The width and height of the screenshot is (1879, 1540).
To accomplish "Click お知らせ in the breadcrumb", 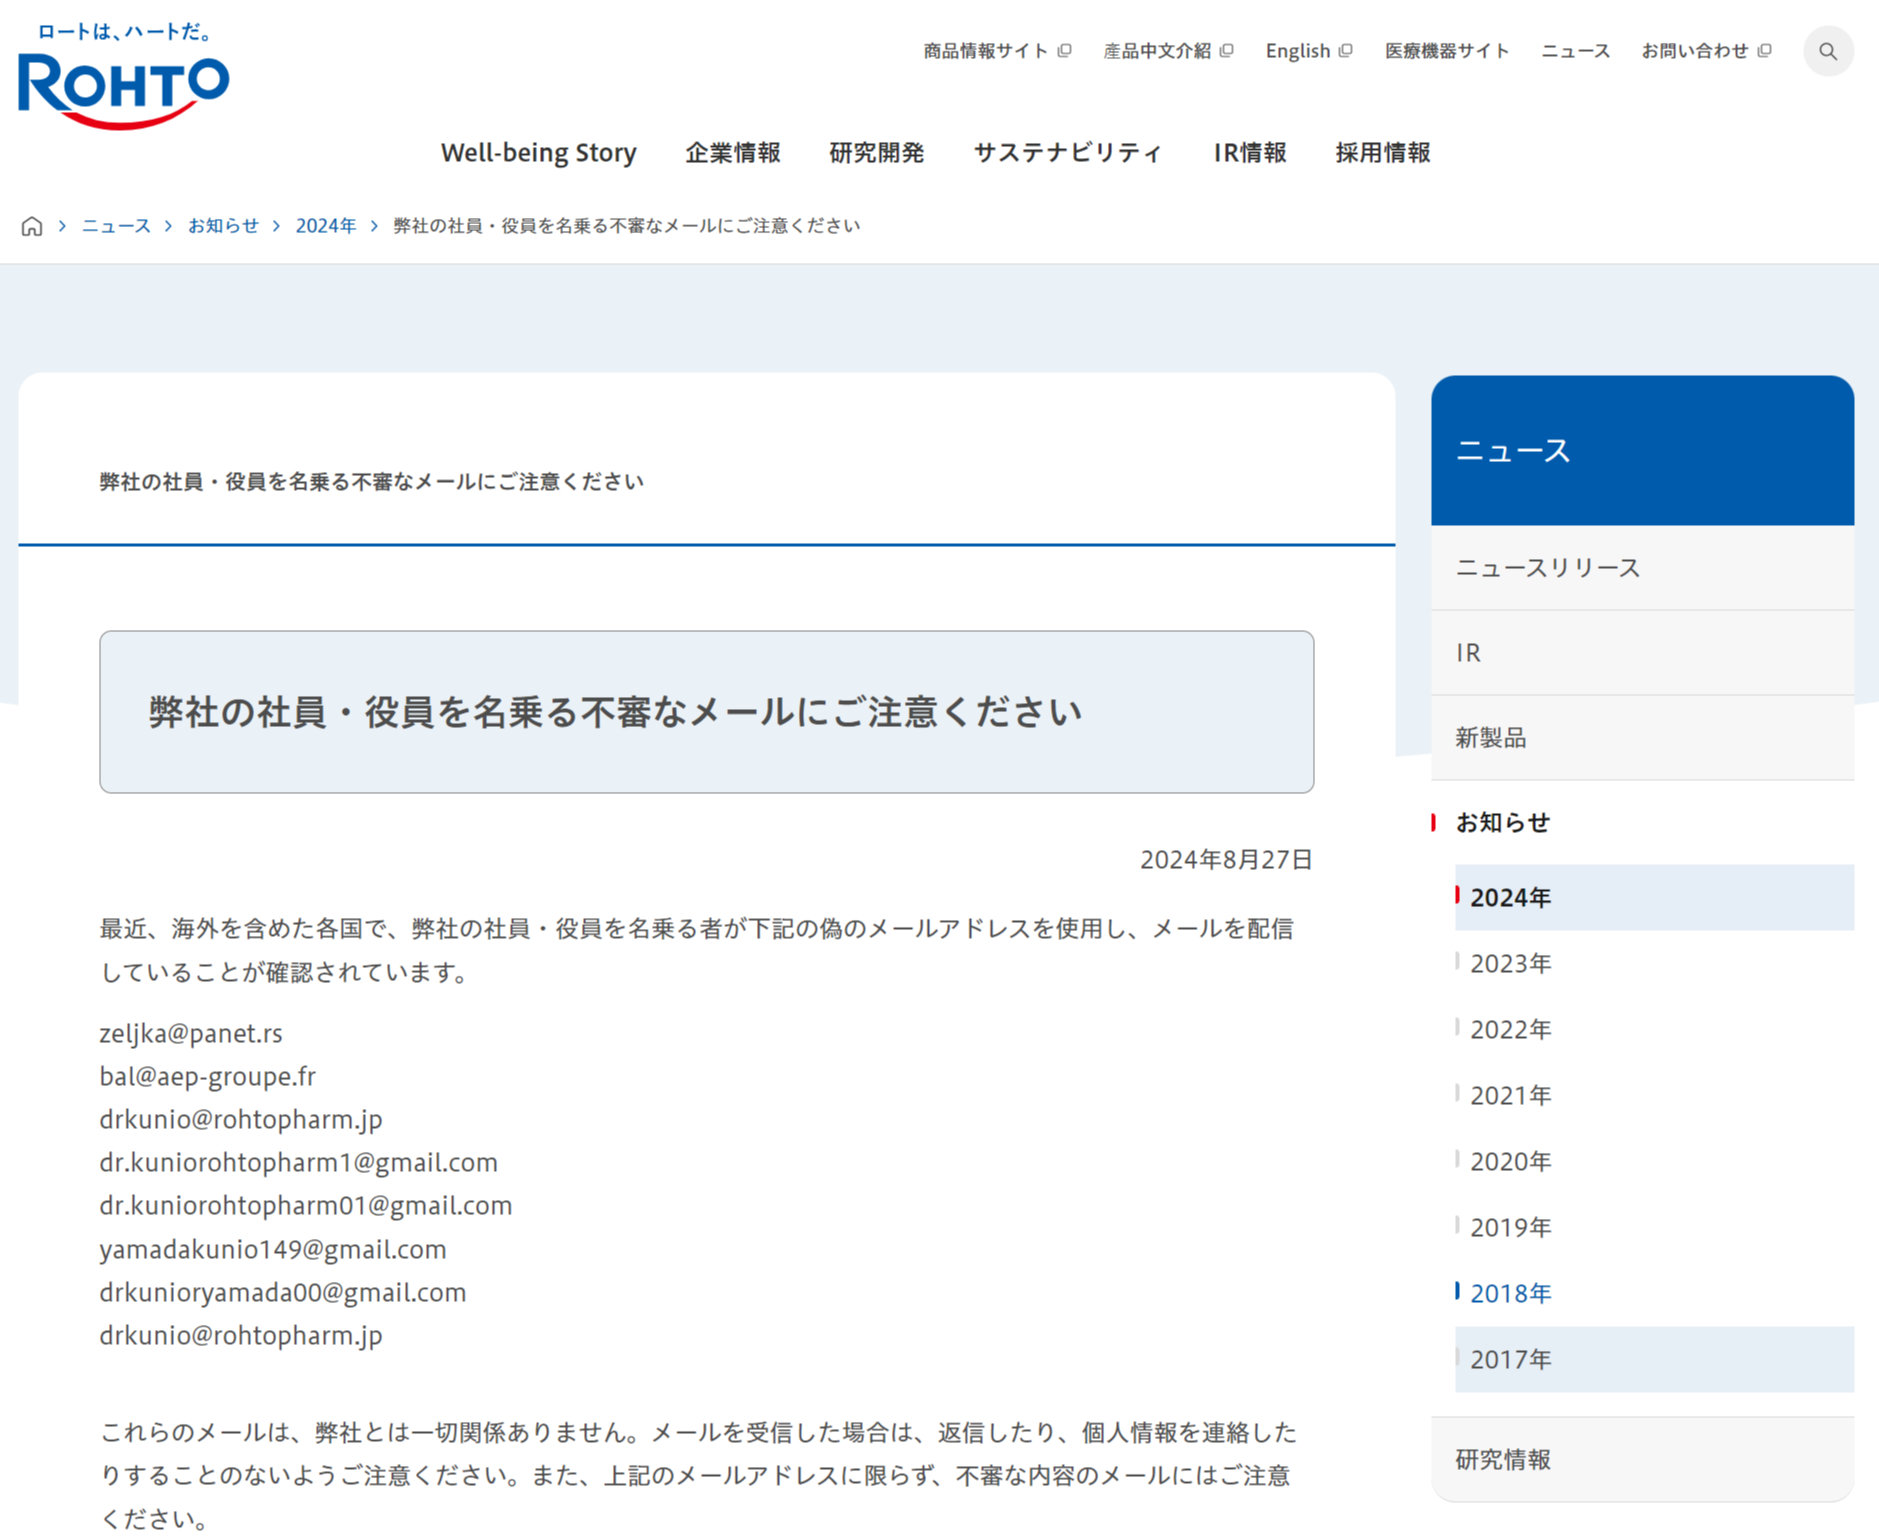I will (x=223, y=226).
